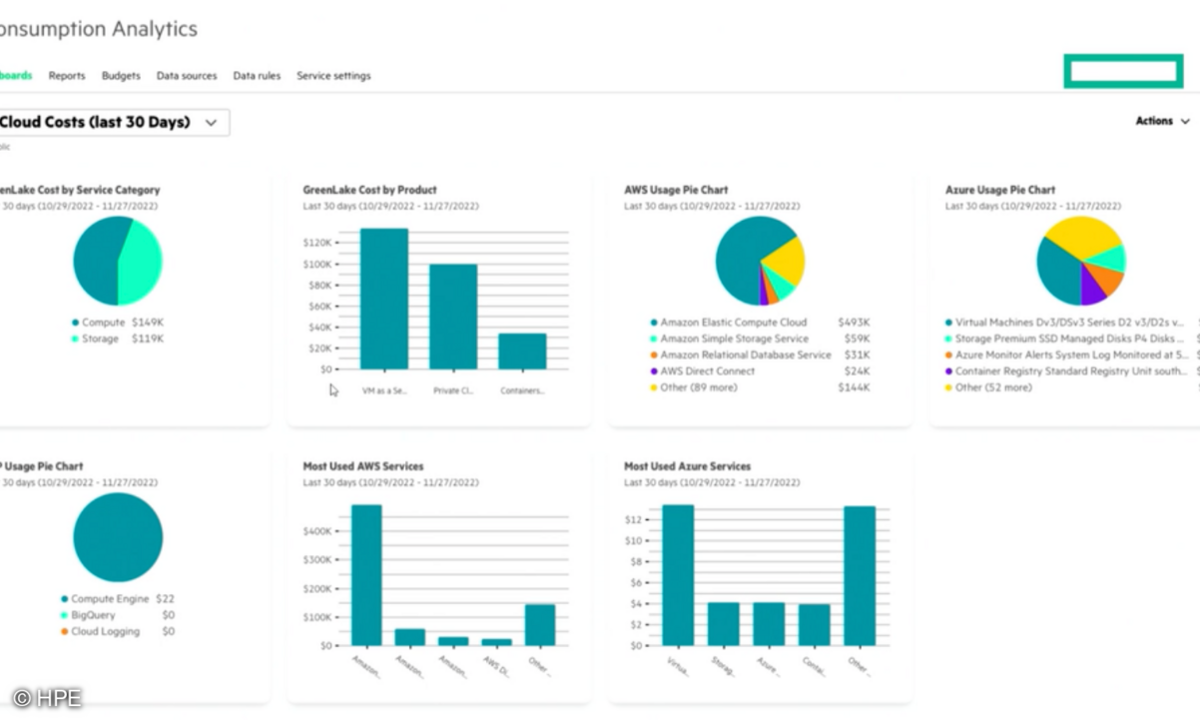
Task: Click the $144K value in AWS legend
Action: coord(855,387)
